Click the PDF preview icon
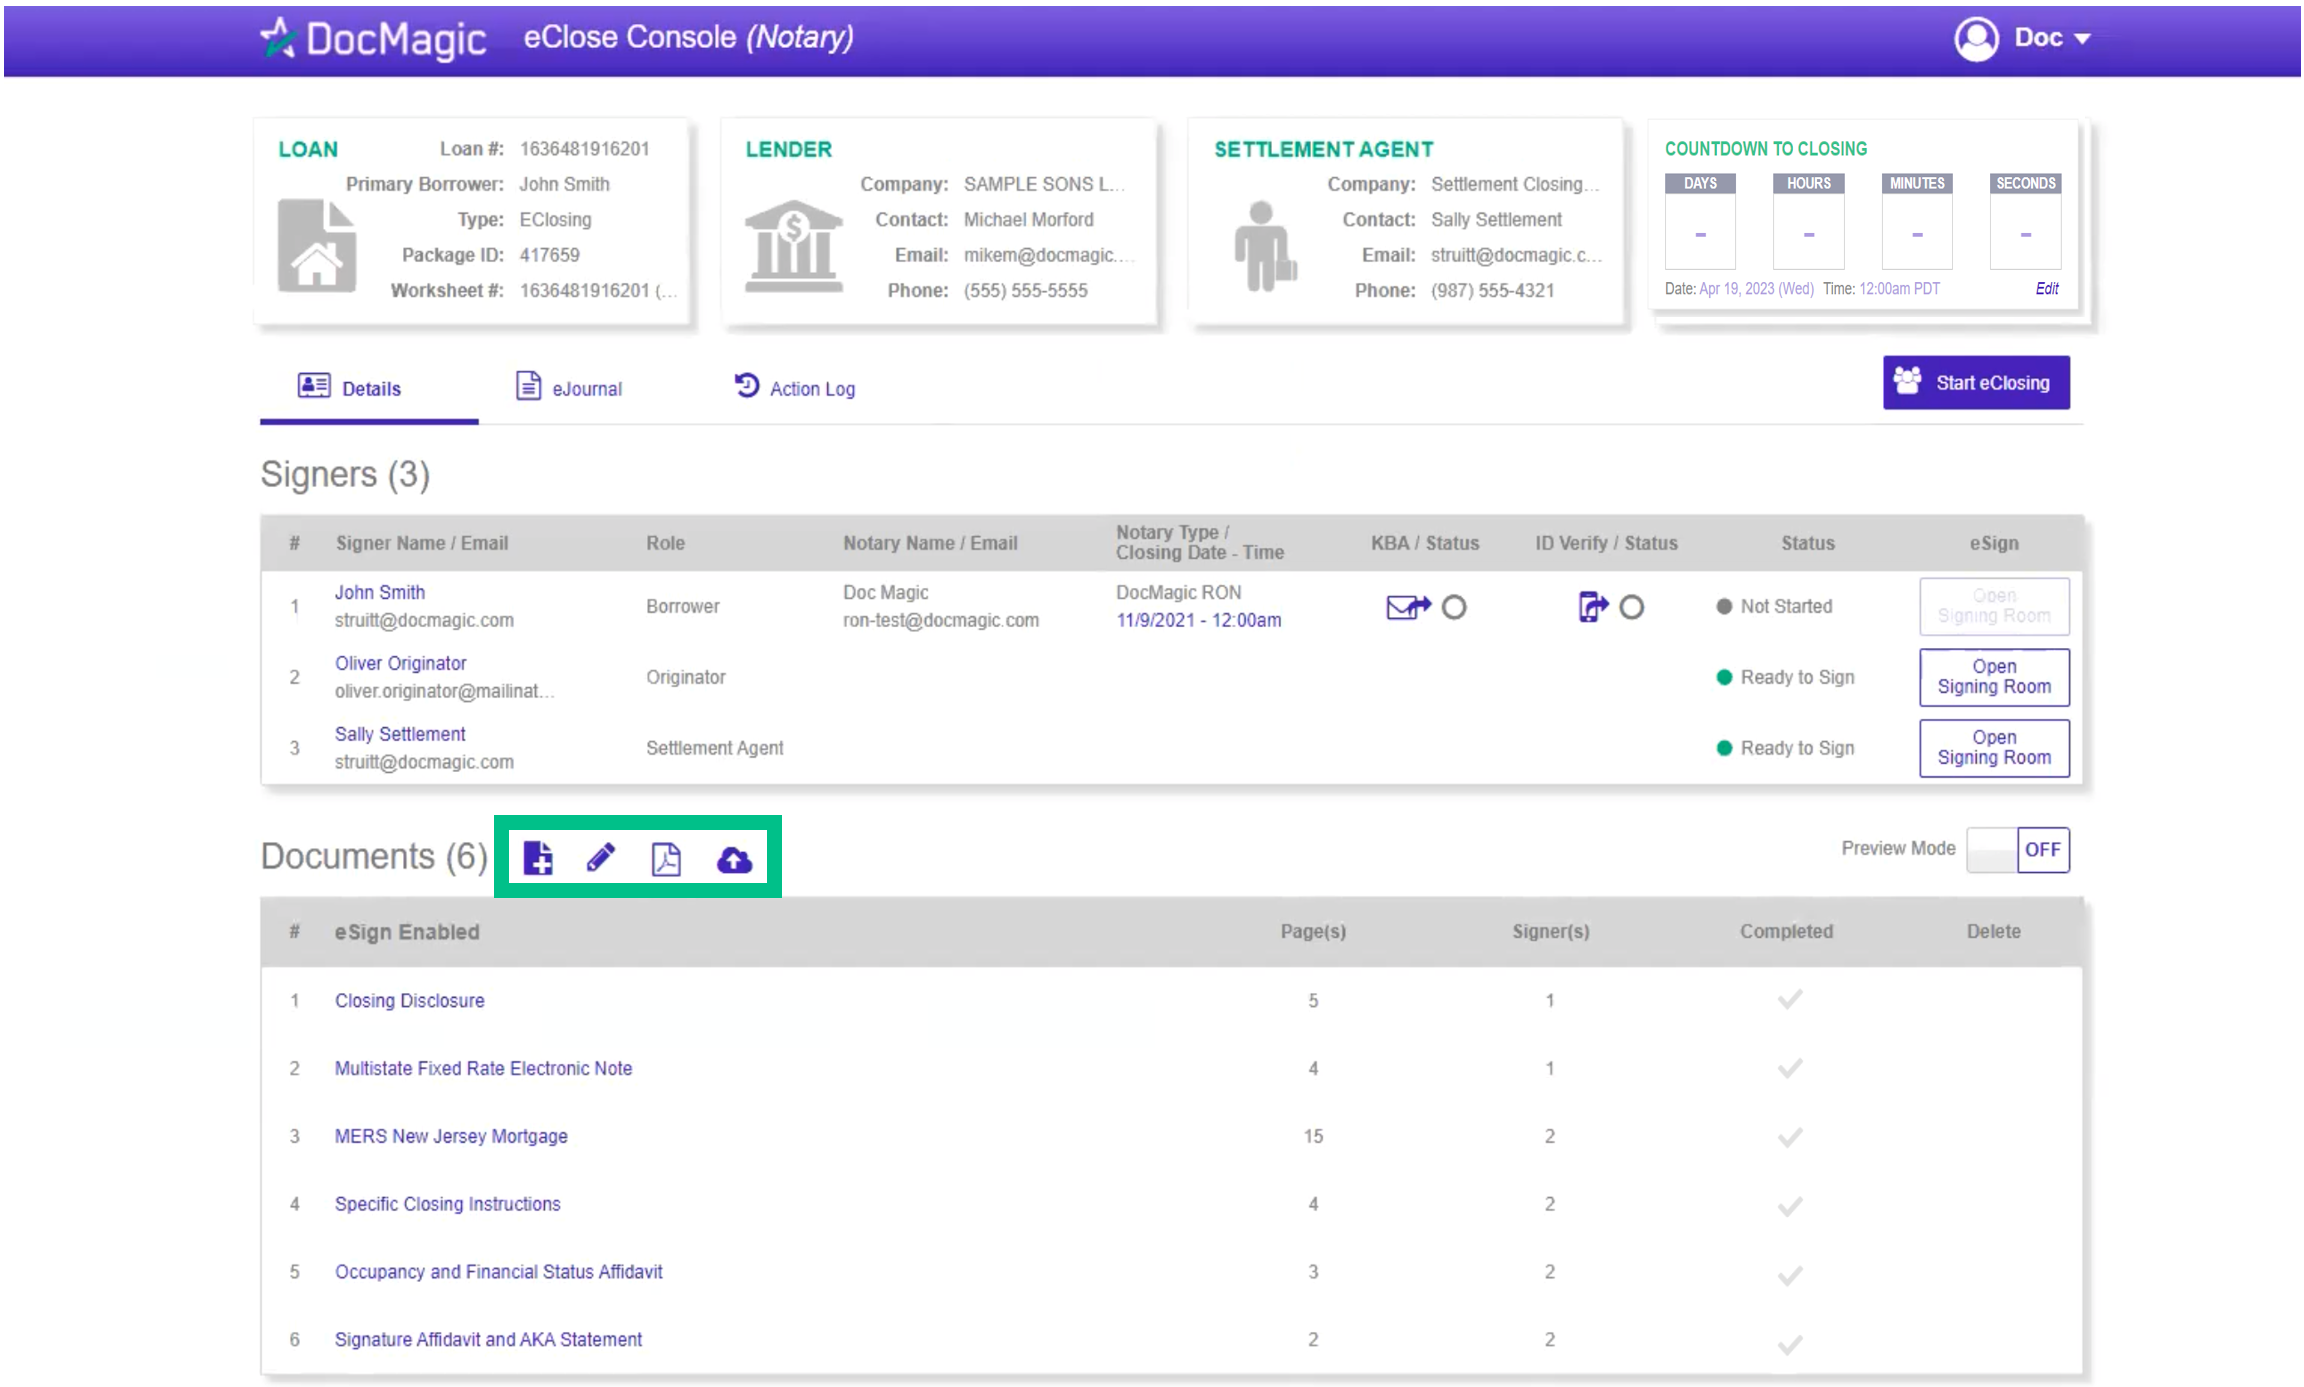Viewport: 2304px width, 1387px height. tap(668, 857)
